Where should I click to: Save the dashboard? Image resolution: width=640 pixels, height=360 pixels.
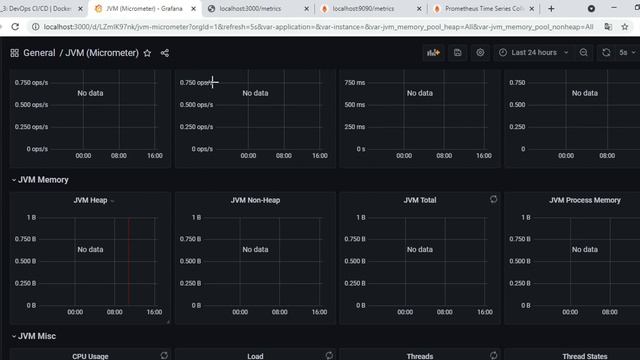458,53
